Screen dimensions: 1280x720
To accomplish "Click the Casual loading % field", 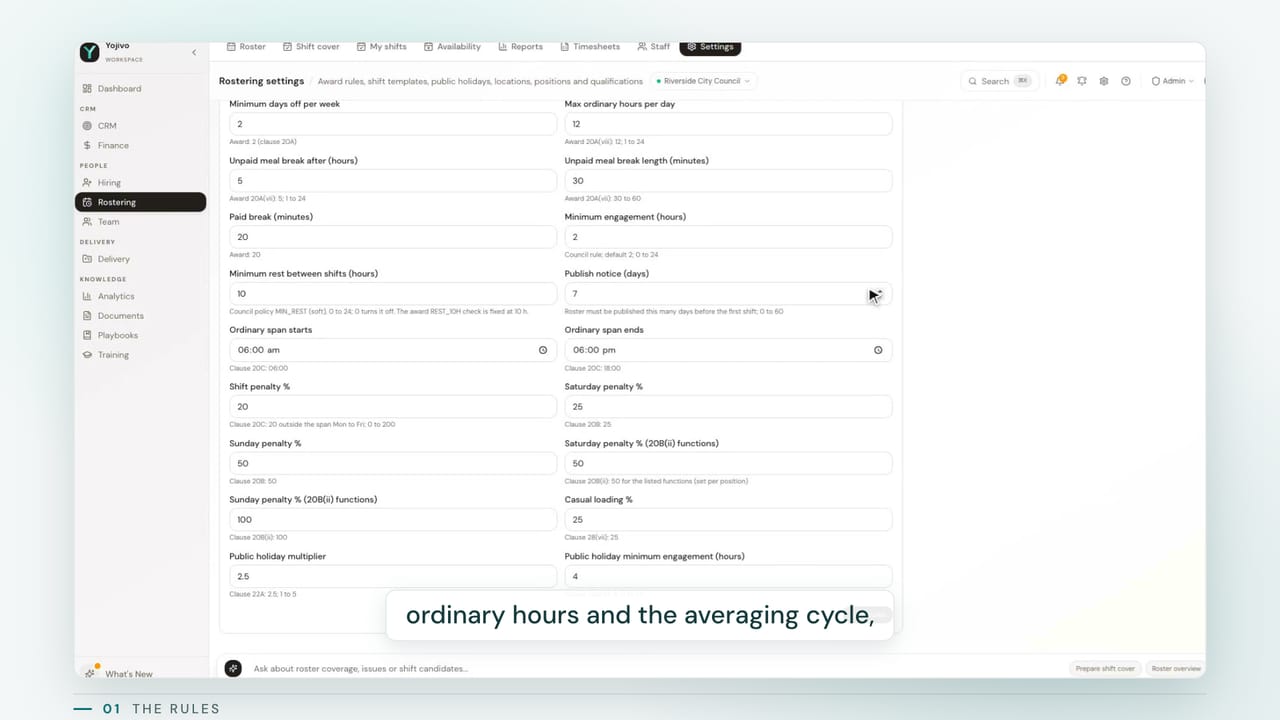I will [x=728, y=520].
